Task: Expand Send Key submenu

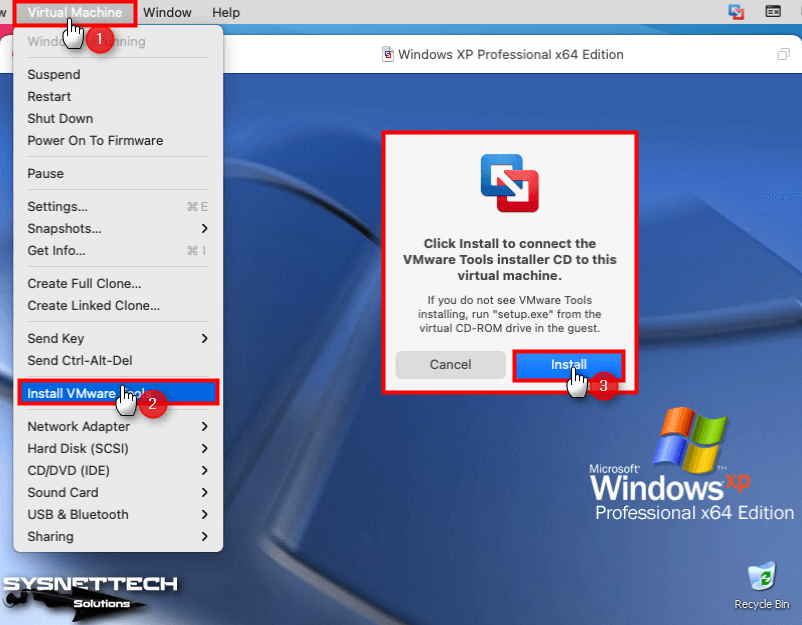Action: coord(118,339)
